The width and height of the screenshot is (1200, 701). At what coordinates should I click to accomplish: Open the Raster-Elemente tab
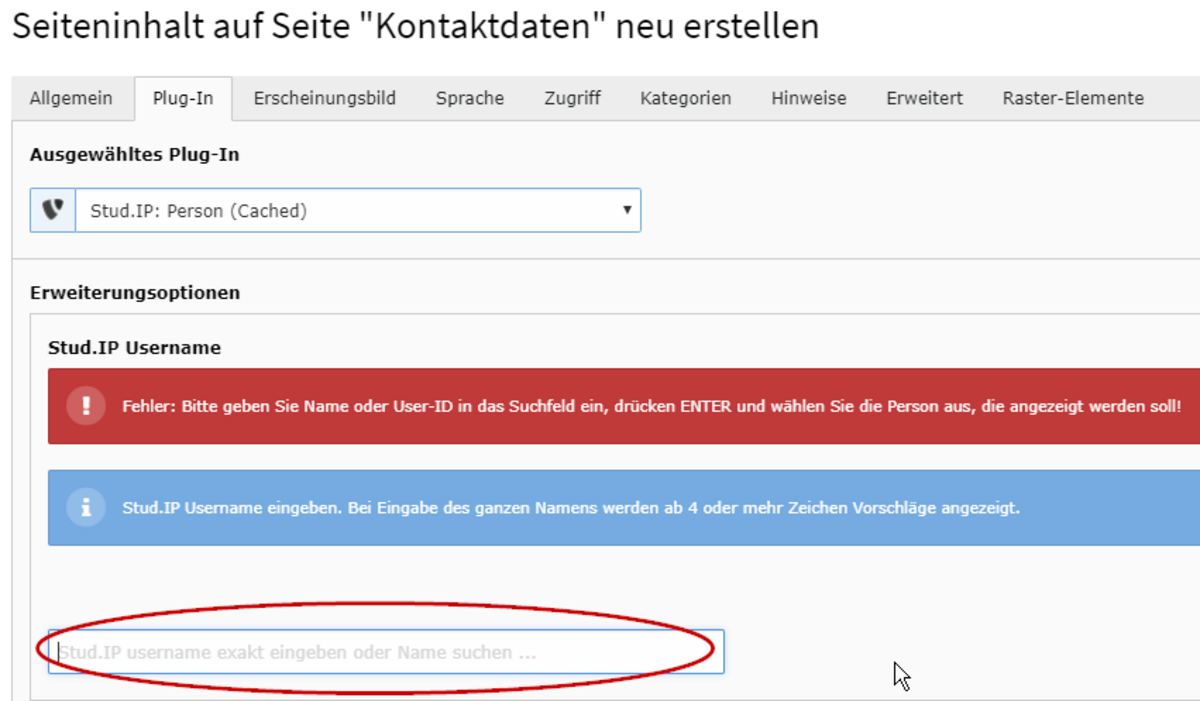(x=1073, y=98)
